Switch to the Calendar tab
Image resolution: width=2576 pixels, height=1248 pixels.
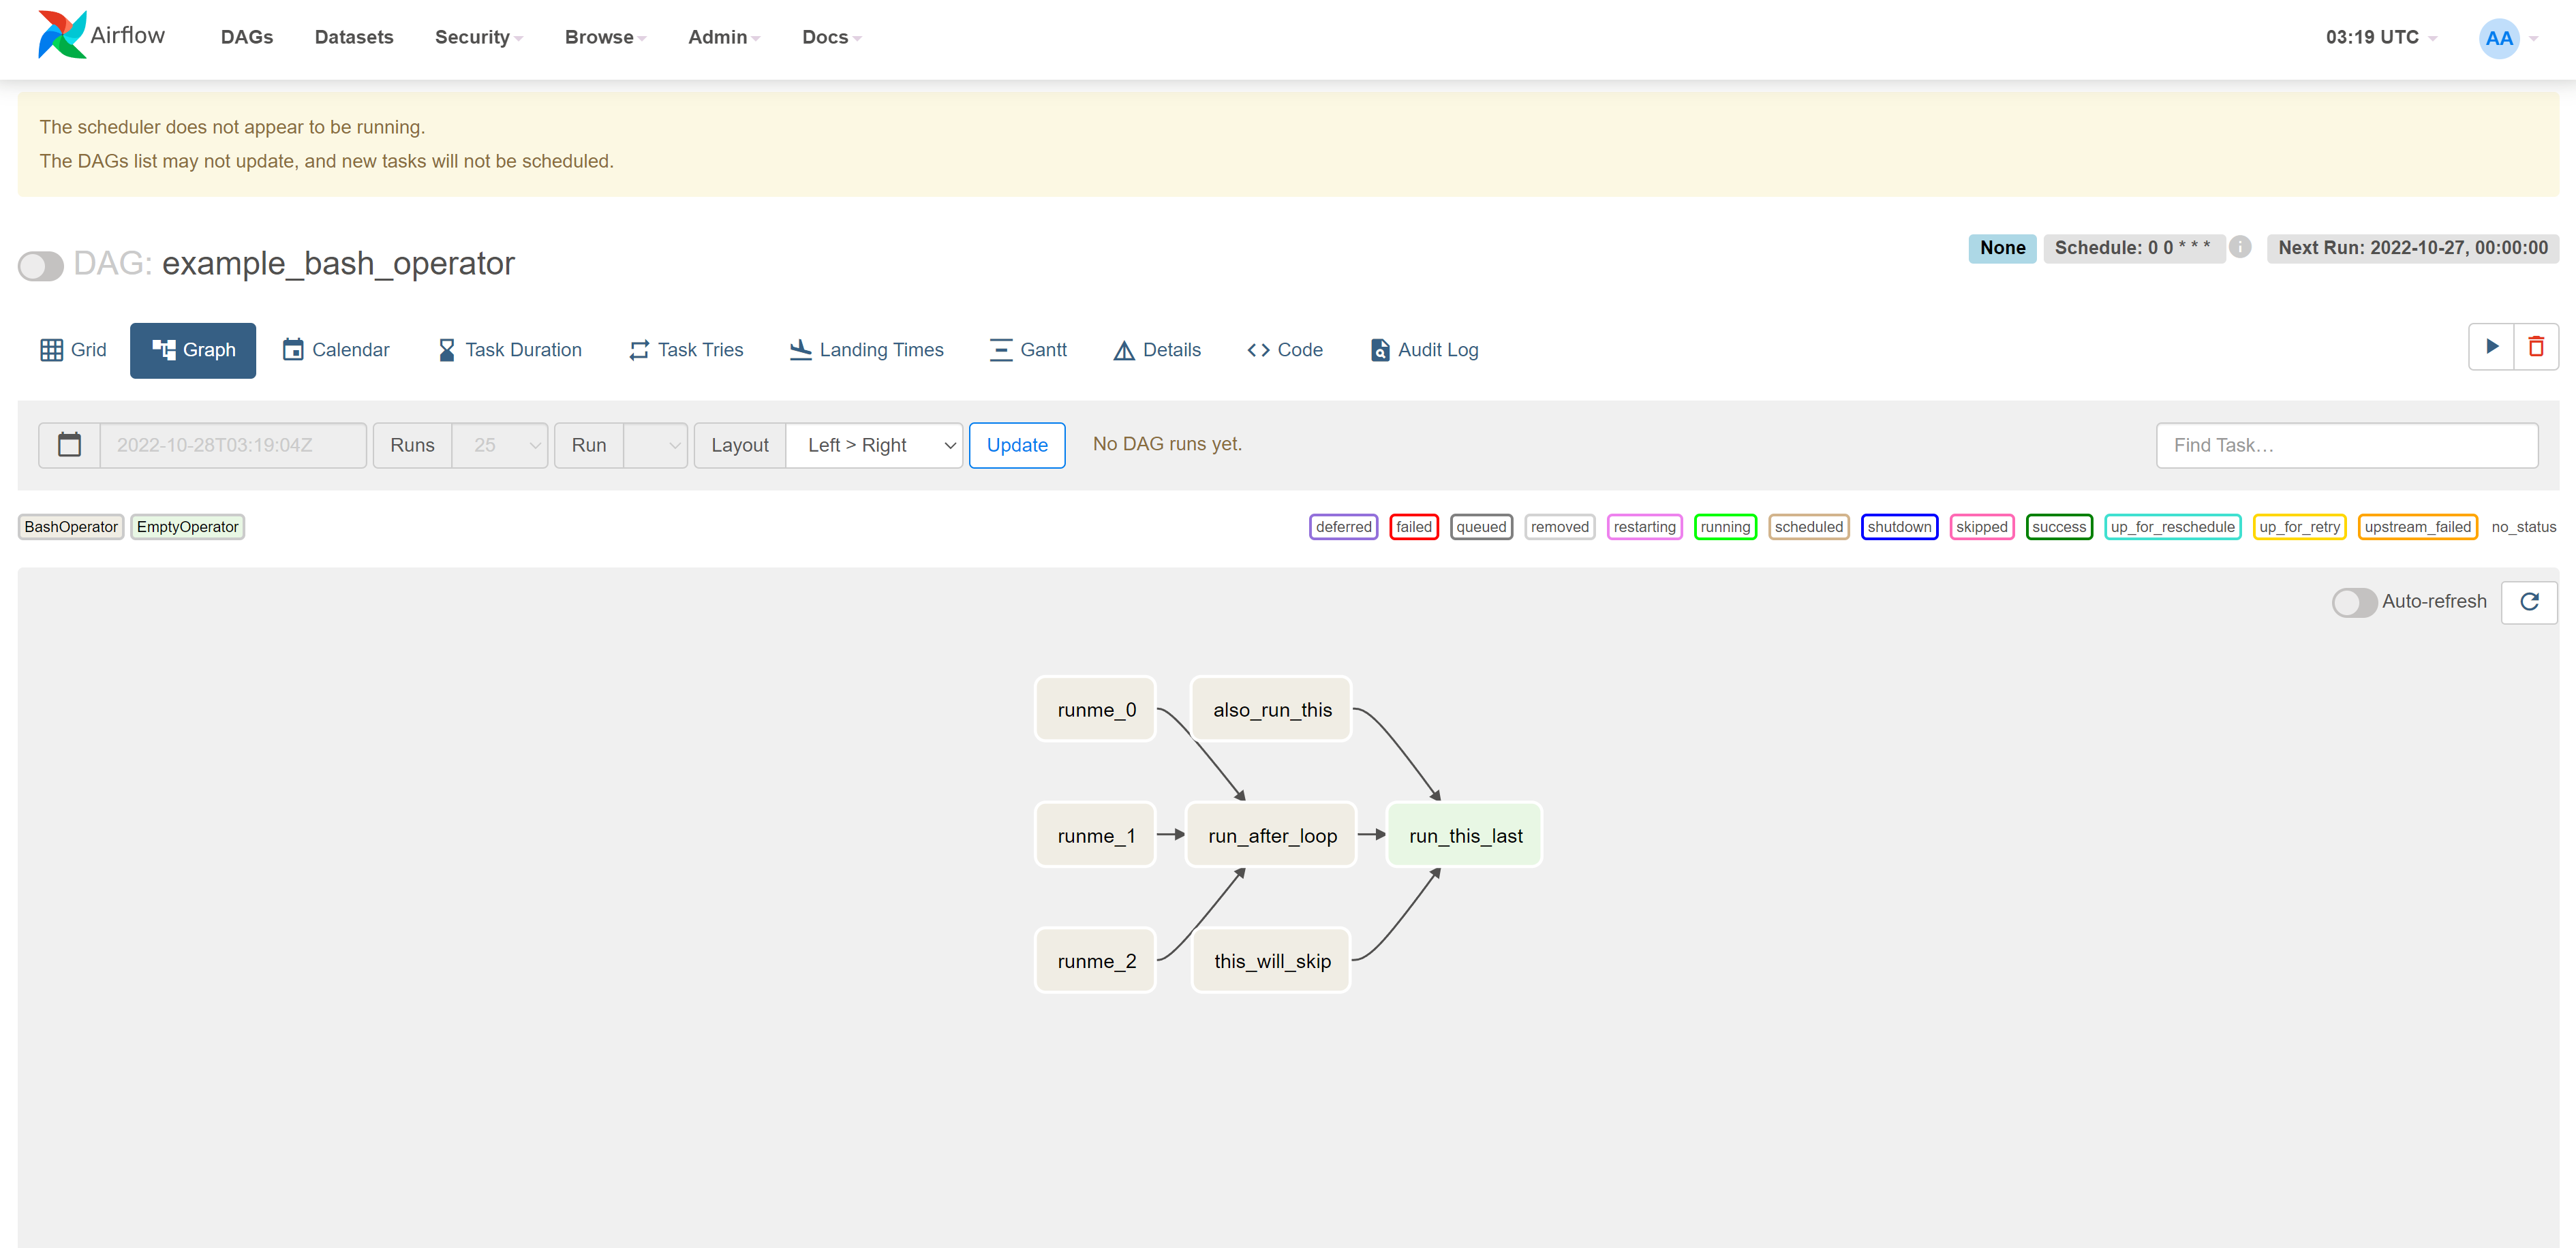(x=336, y=350)
